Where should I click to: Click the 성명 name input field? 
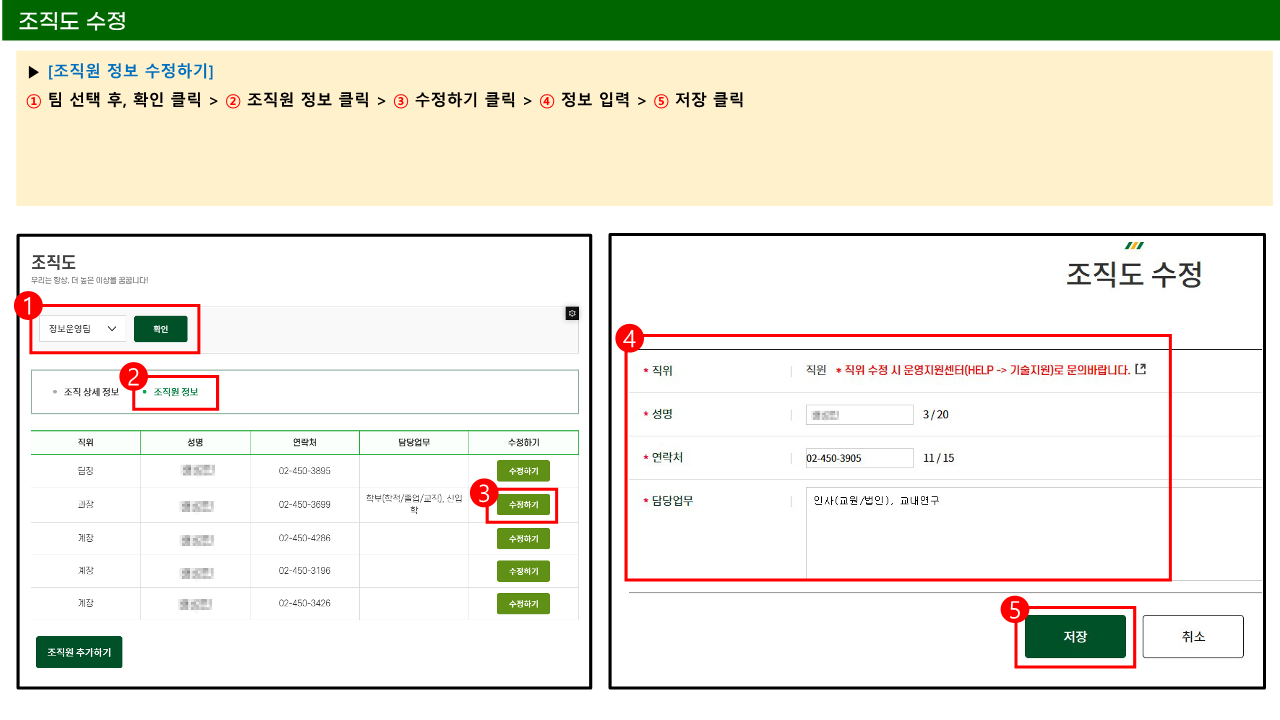tap(859, 415)
